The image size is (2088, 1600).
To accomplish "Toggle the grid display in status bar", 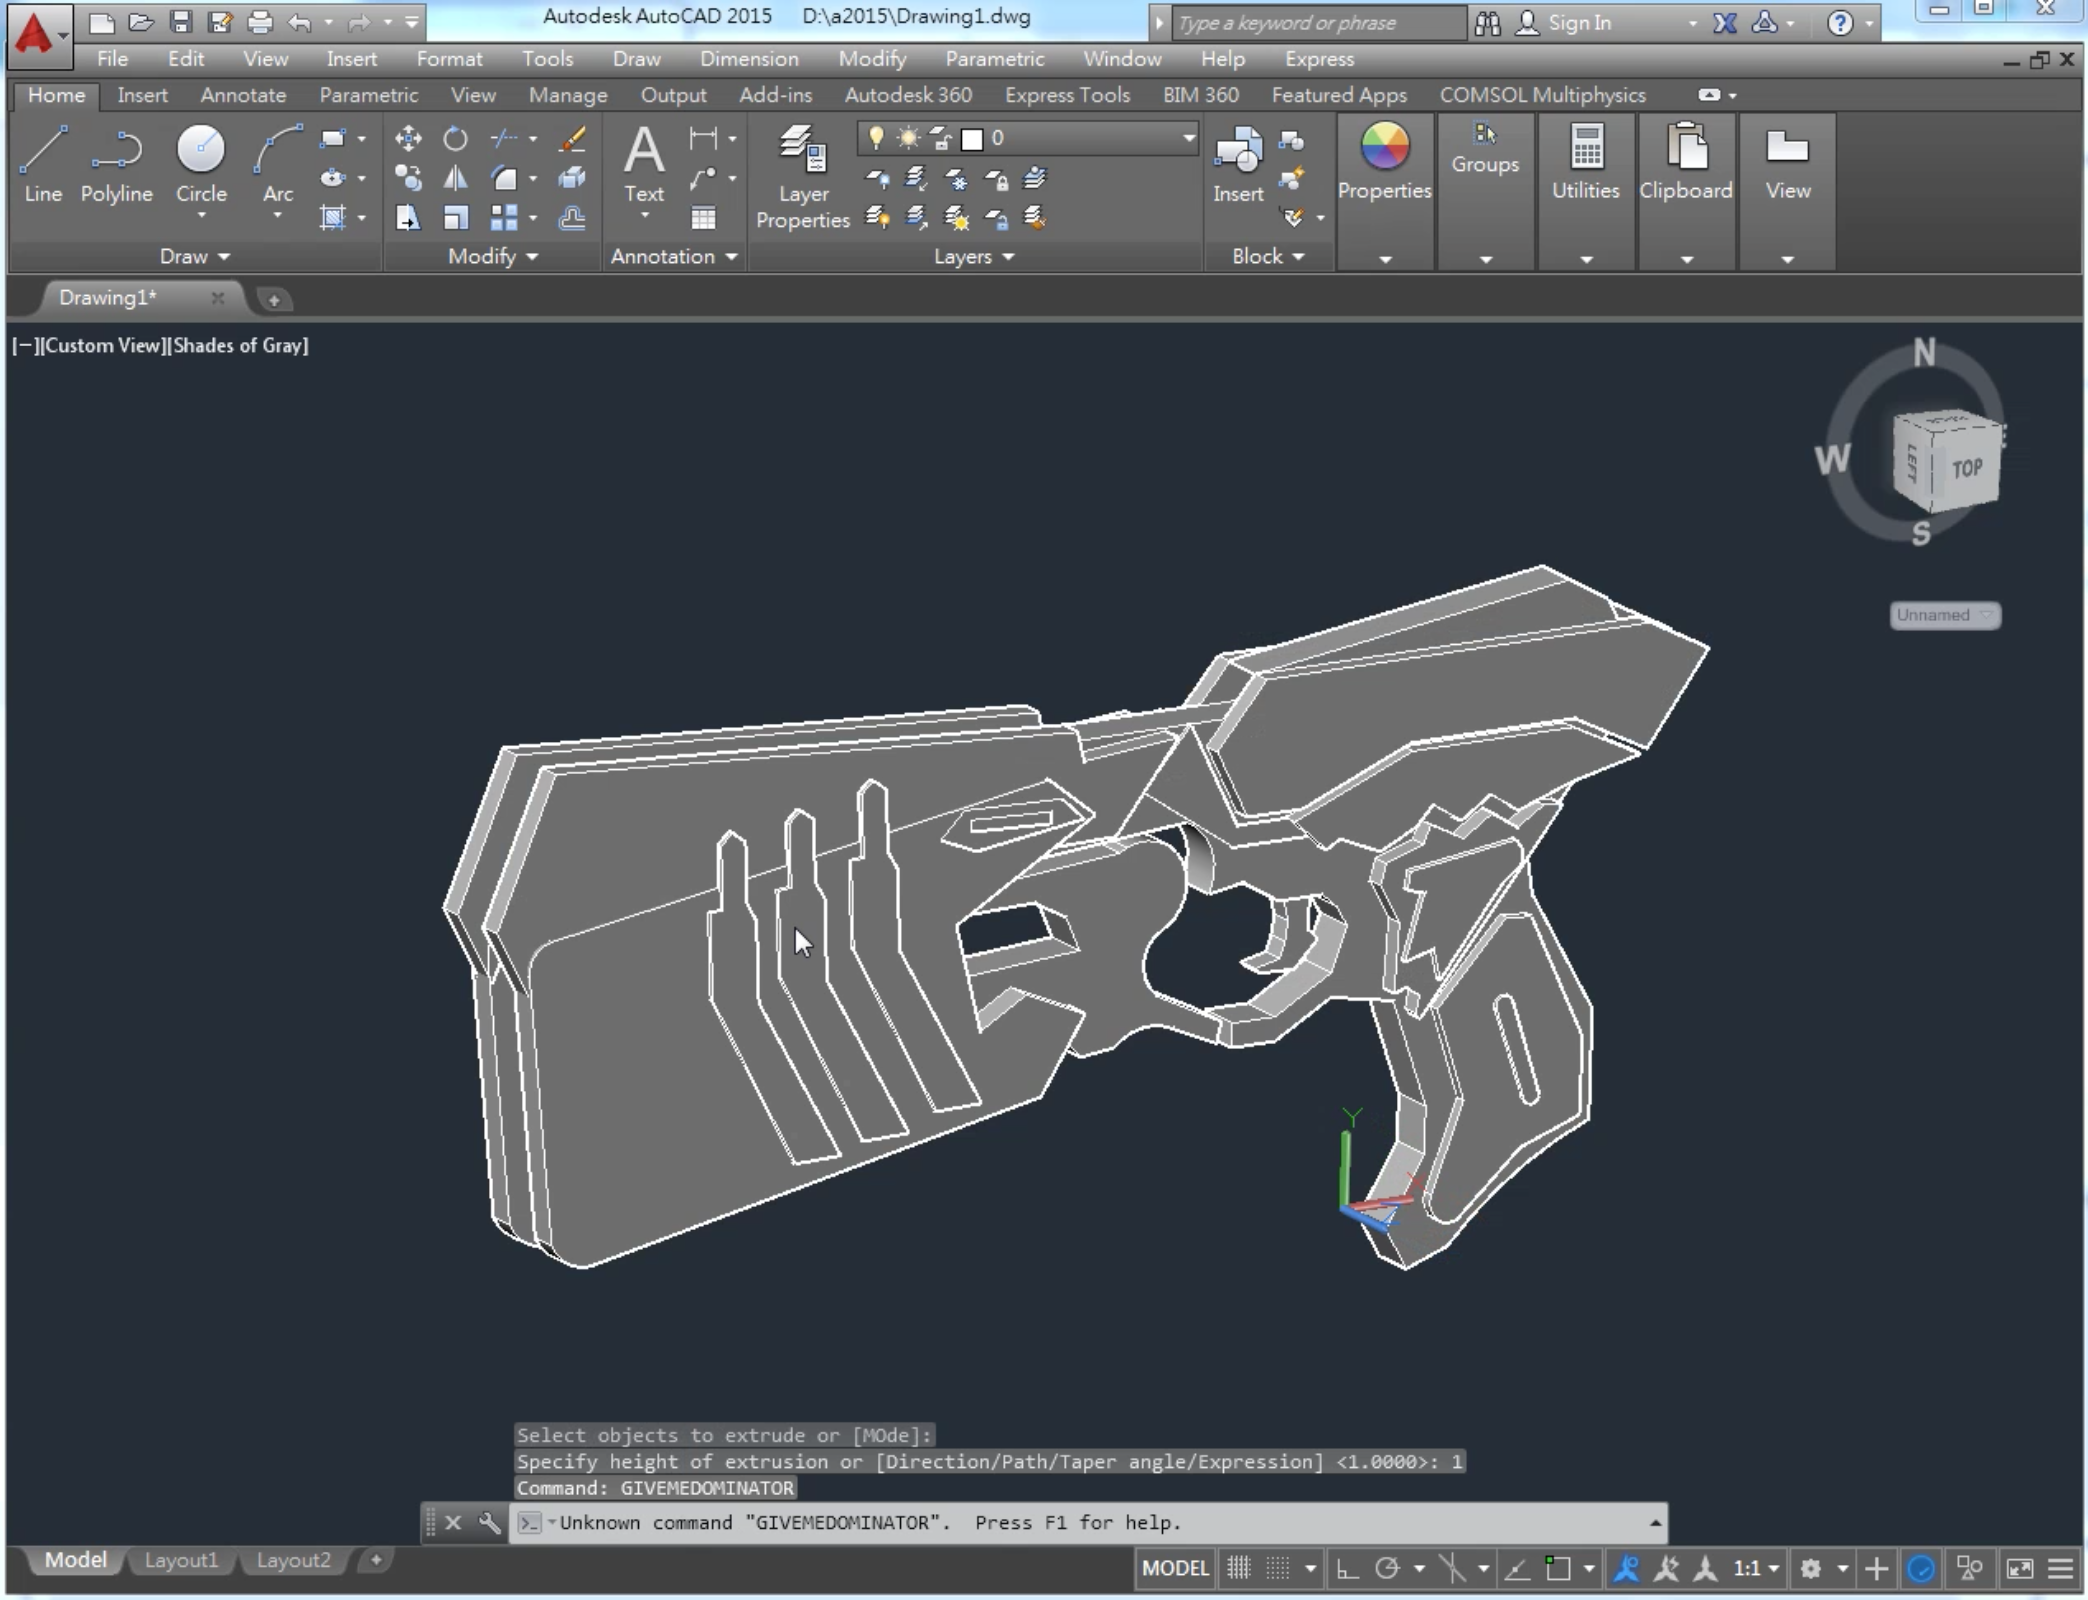I will coord(1239,1568).
